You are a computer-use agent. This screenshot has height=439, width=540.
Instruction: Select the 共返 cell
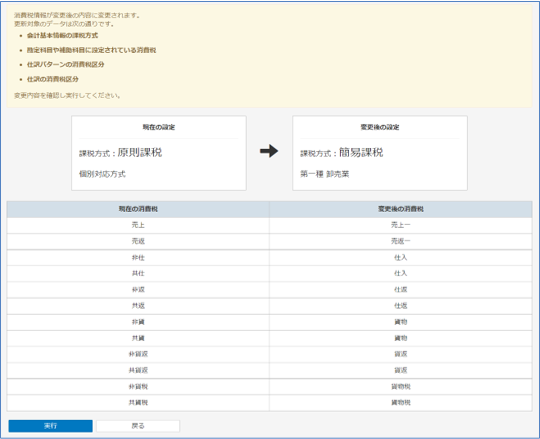[x=138, y=306]
